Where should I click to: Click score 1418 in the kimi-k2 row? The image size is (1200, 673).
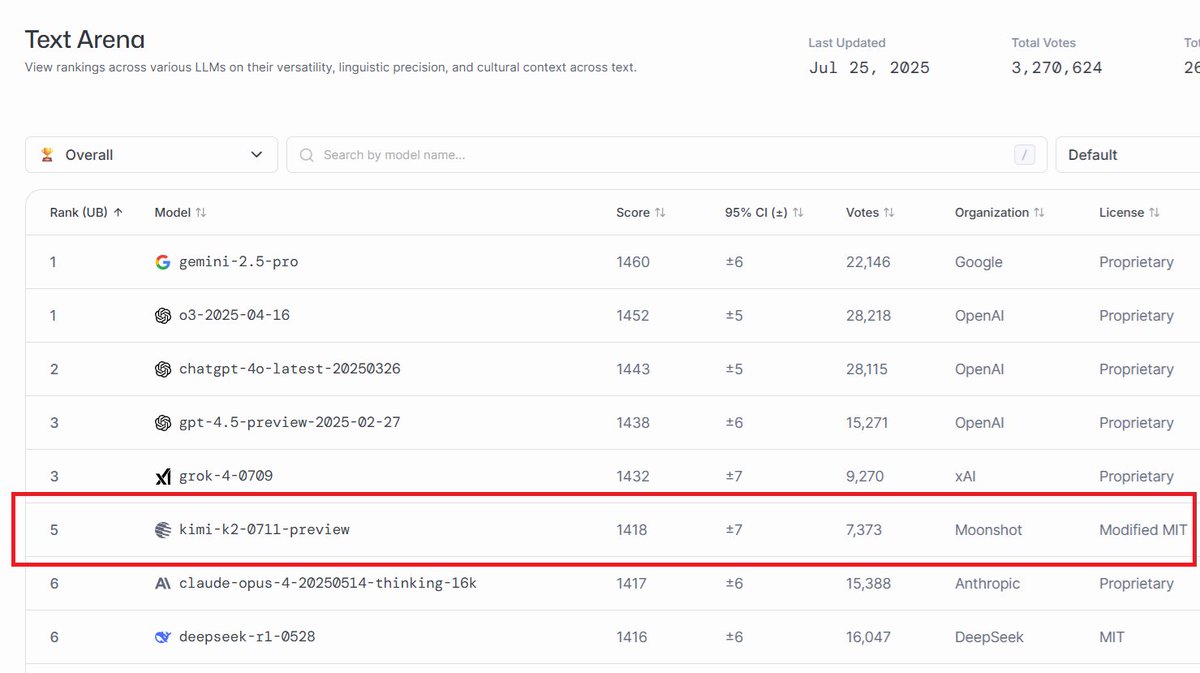point(632,530)
